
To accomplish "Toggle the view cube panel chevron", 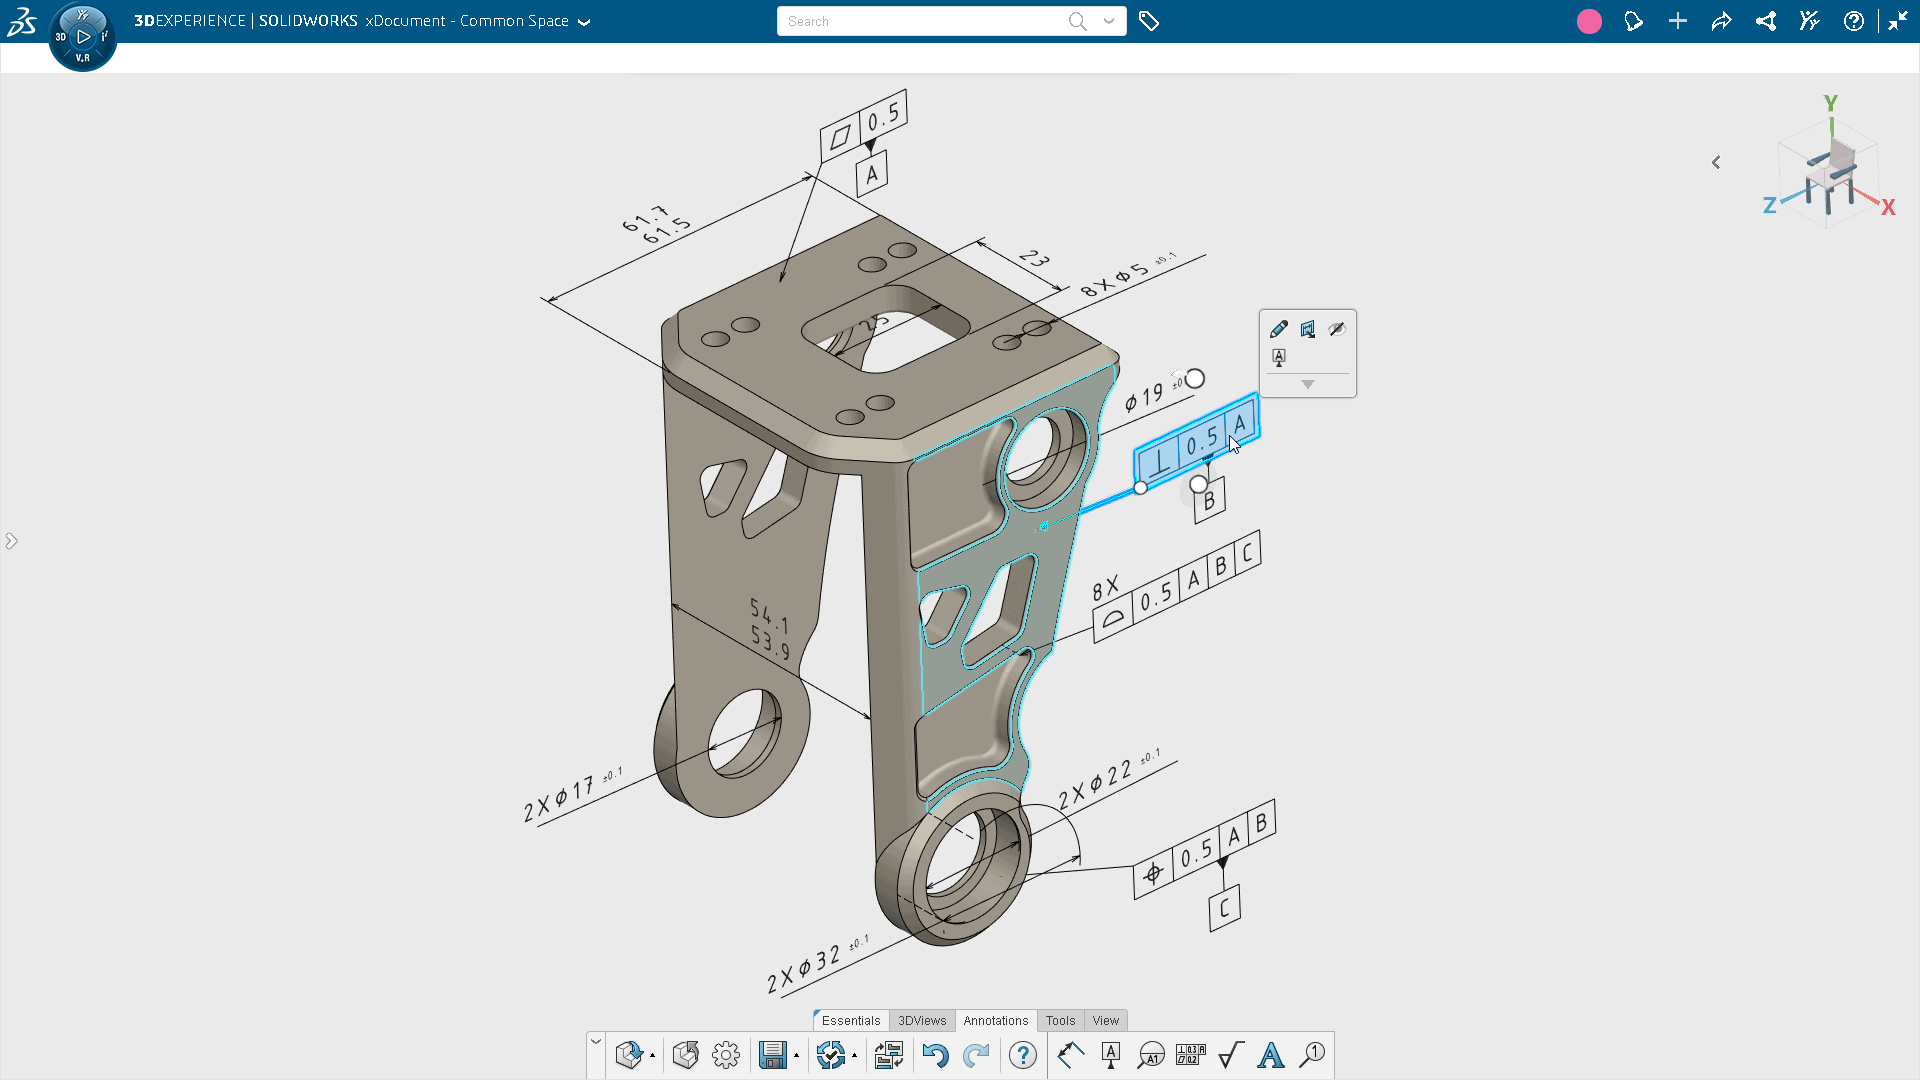I will tap(1716, 162).
